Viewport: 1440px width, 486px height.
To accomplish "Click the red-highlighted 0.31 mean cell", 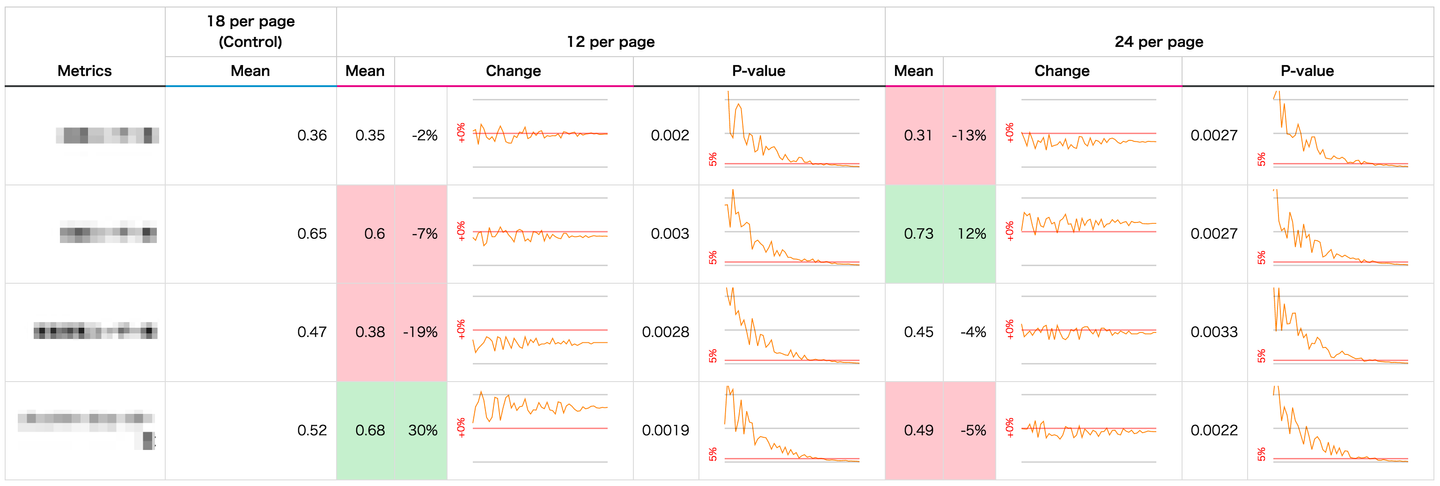I will click(914, 136).
